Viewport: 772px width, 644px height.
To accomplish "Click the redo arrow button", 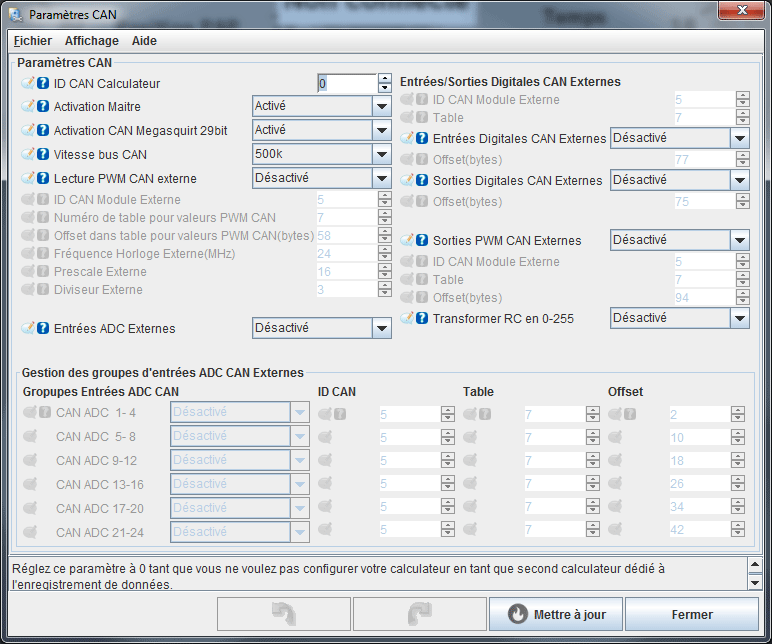I will 419,615.
